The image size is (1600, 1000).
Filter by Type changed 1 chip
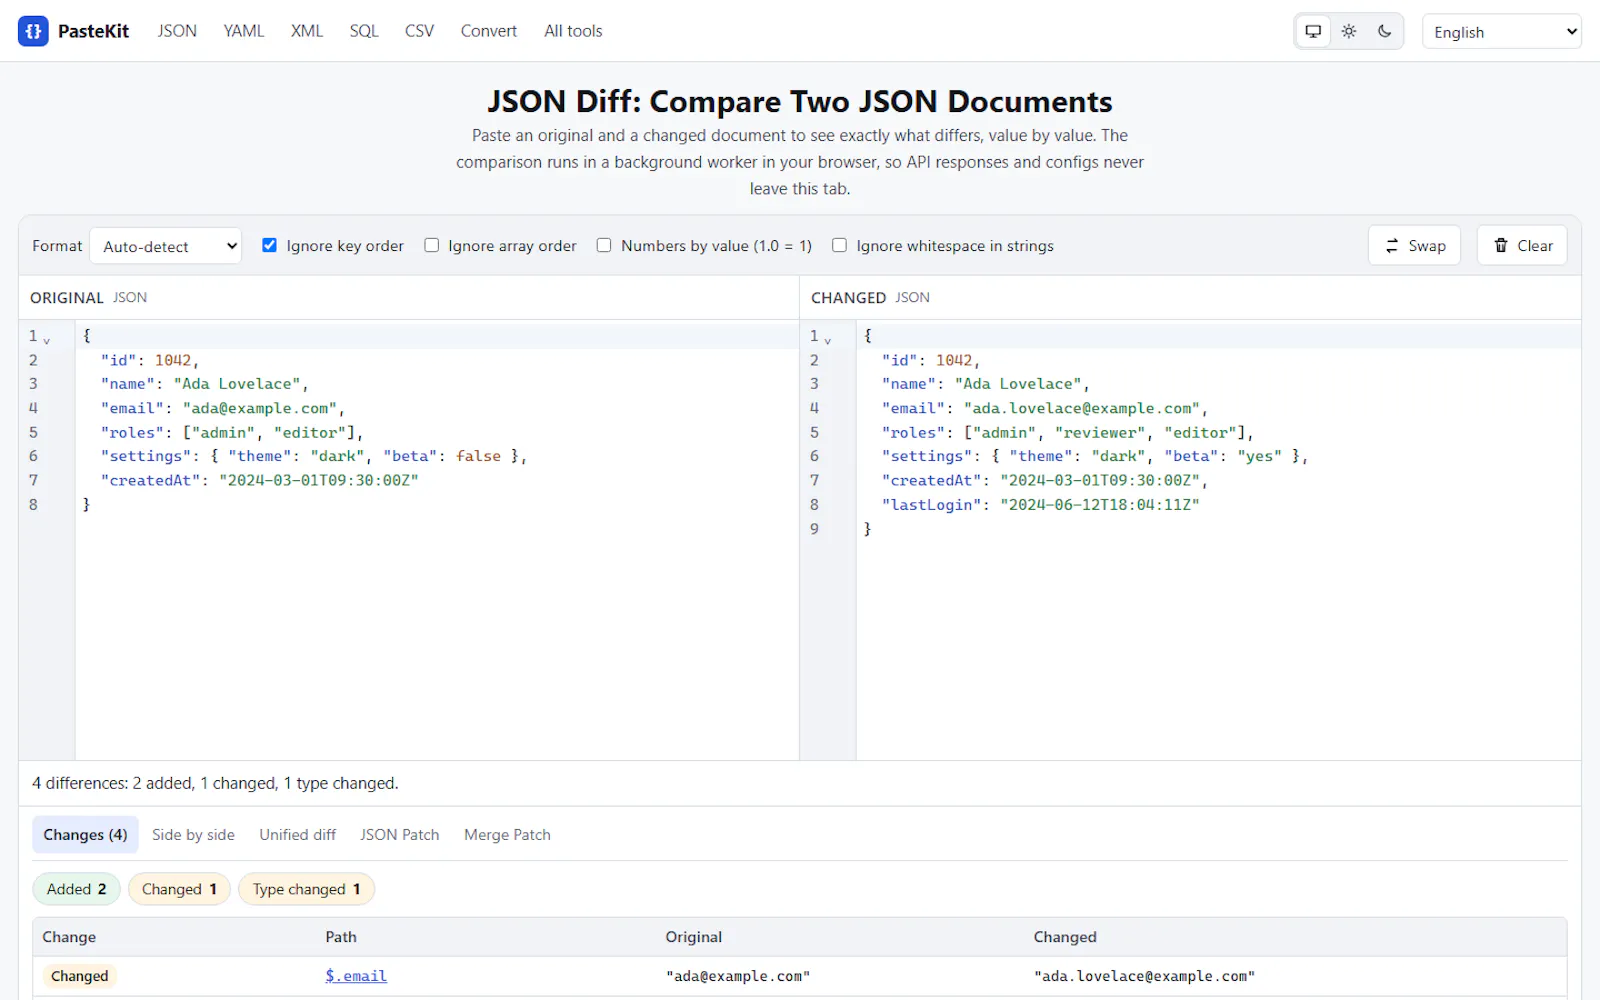click(x=306, y=889)
